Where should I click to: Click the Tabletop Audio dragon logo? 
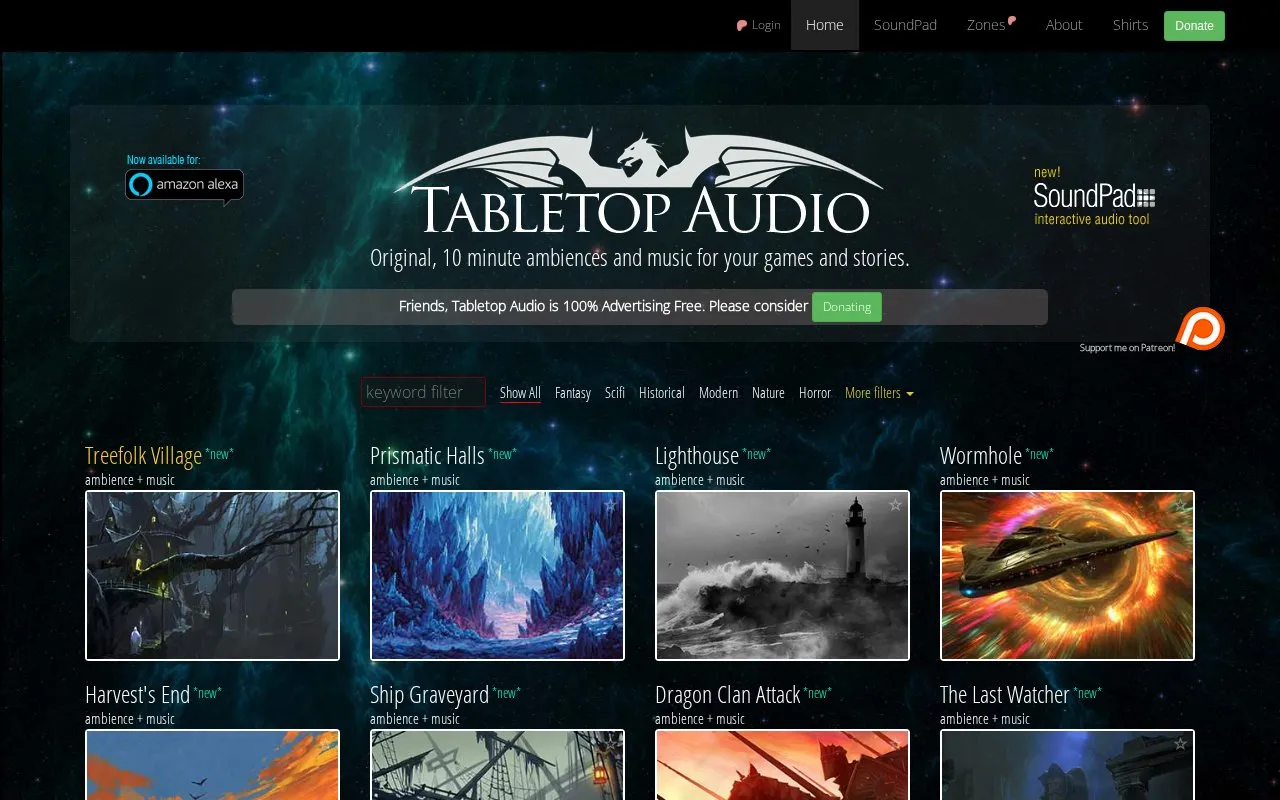tap(638, 181)
